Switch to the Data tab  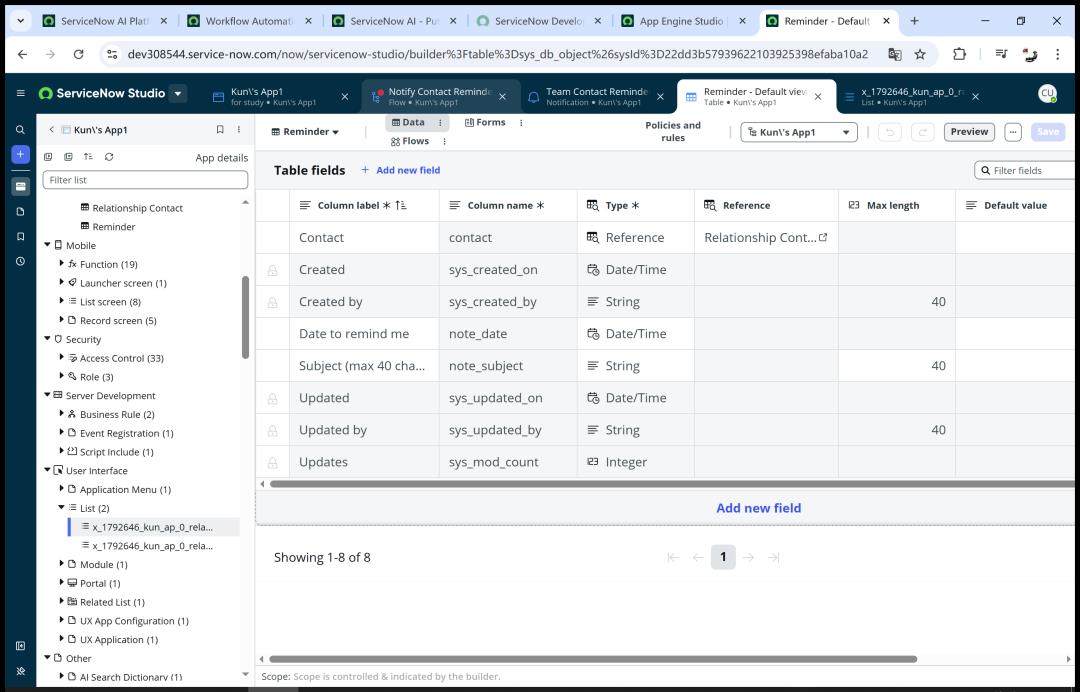point(408,123)
